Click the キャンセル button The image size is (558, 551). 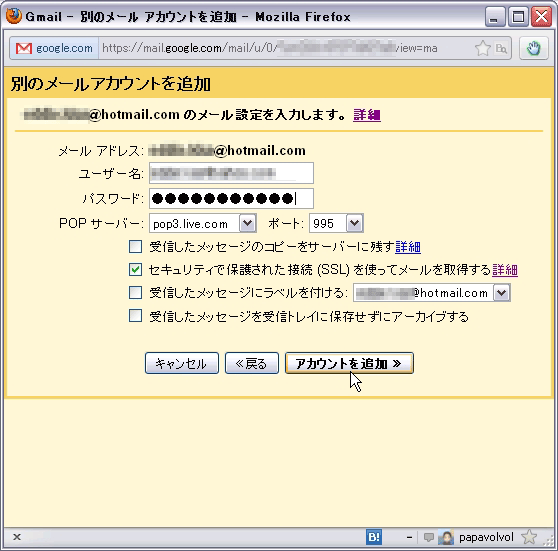pyautogui.click(x=182, y=363)
